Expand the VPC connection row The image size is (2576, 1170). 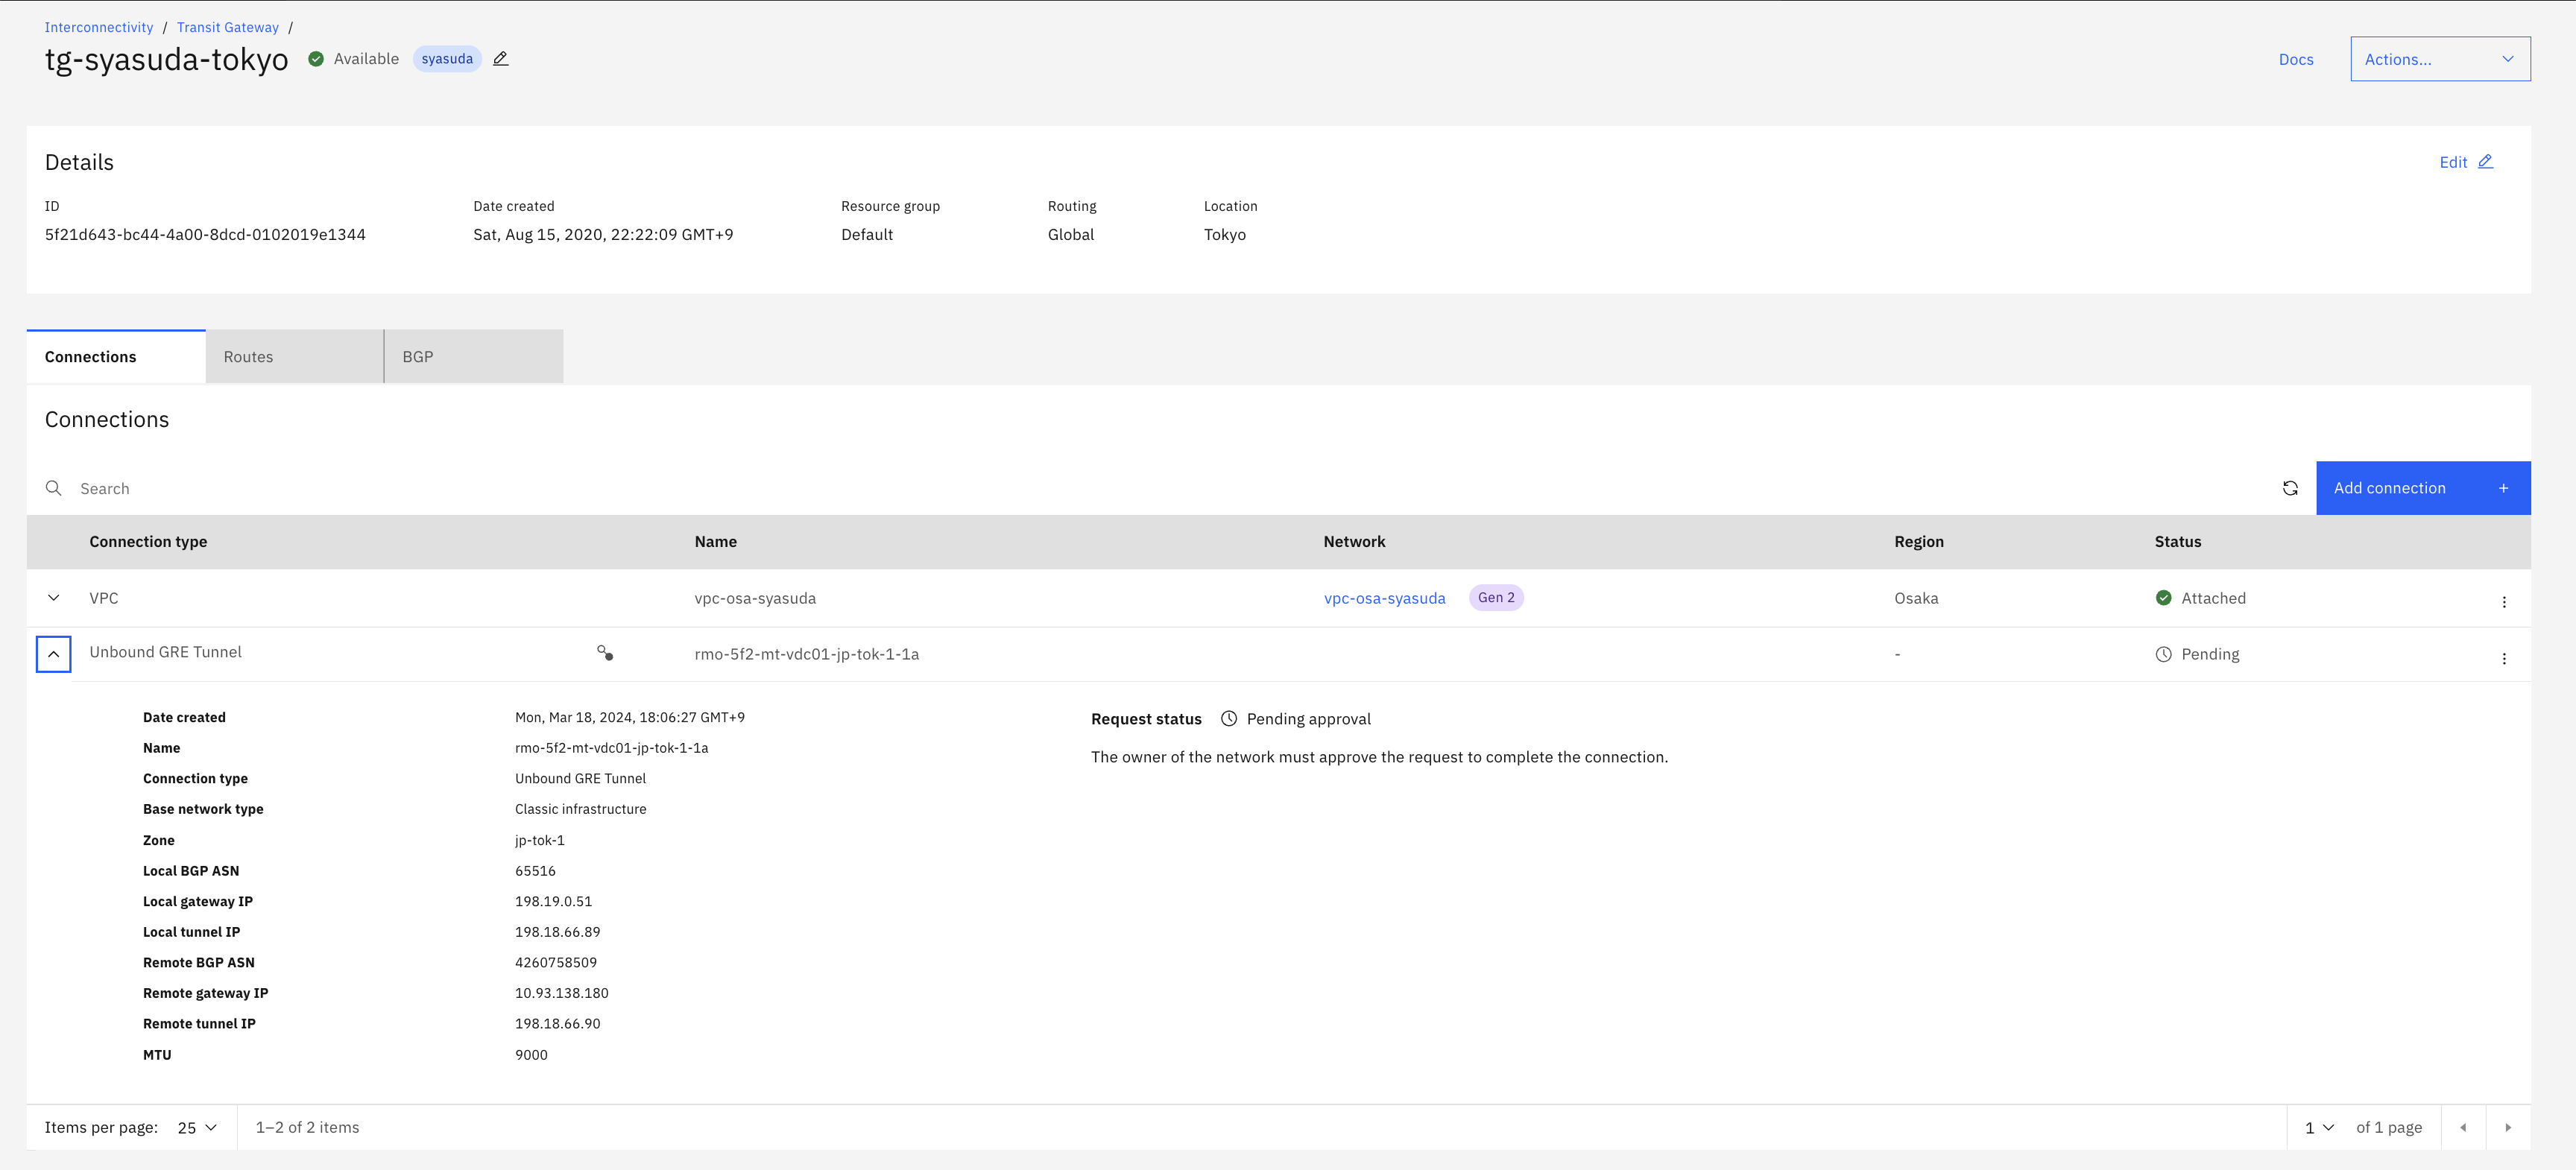point(54,598)
